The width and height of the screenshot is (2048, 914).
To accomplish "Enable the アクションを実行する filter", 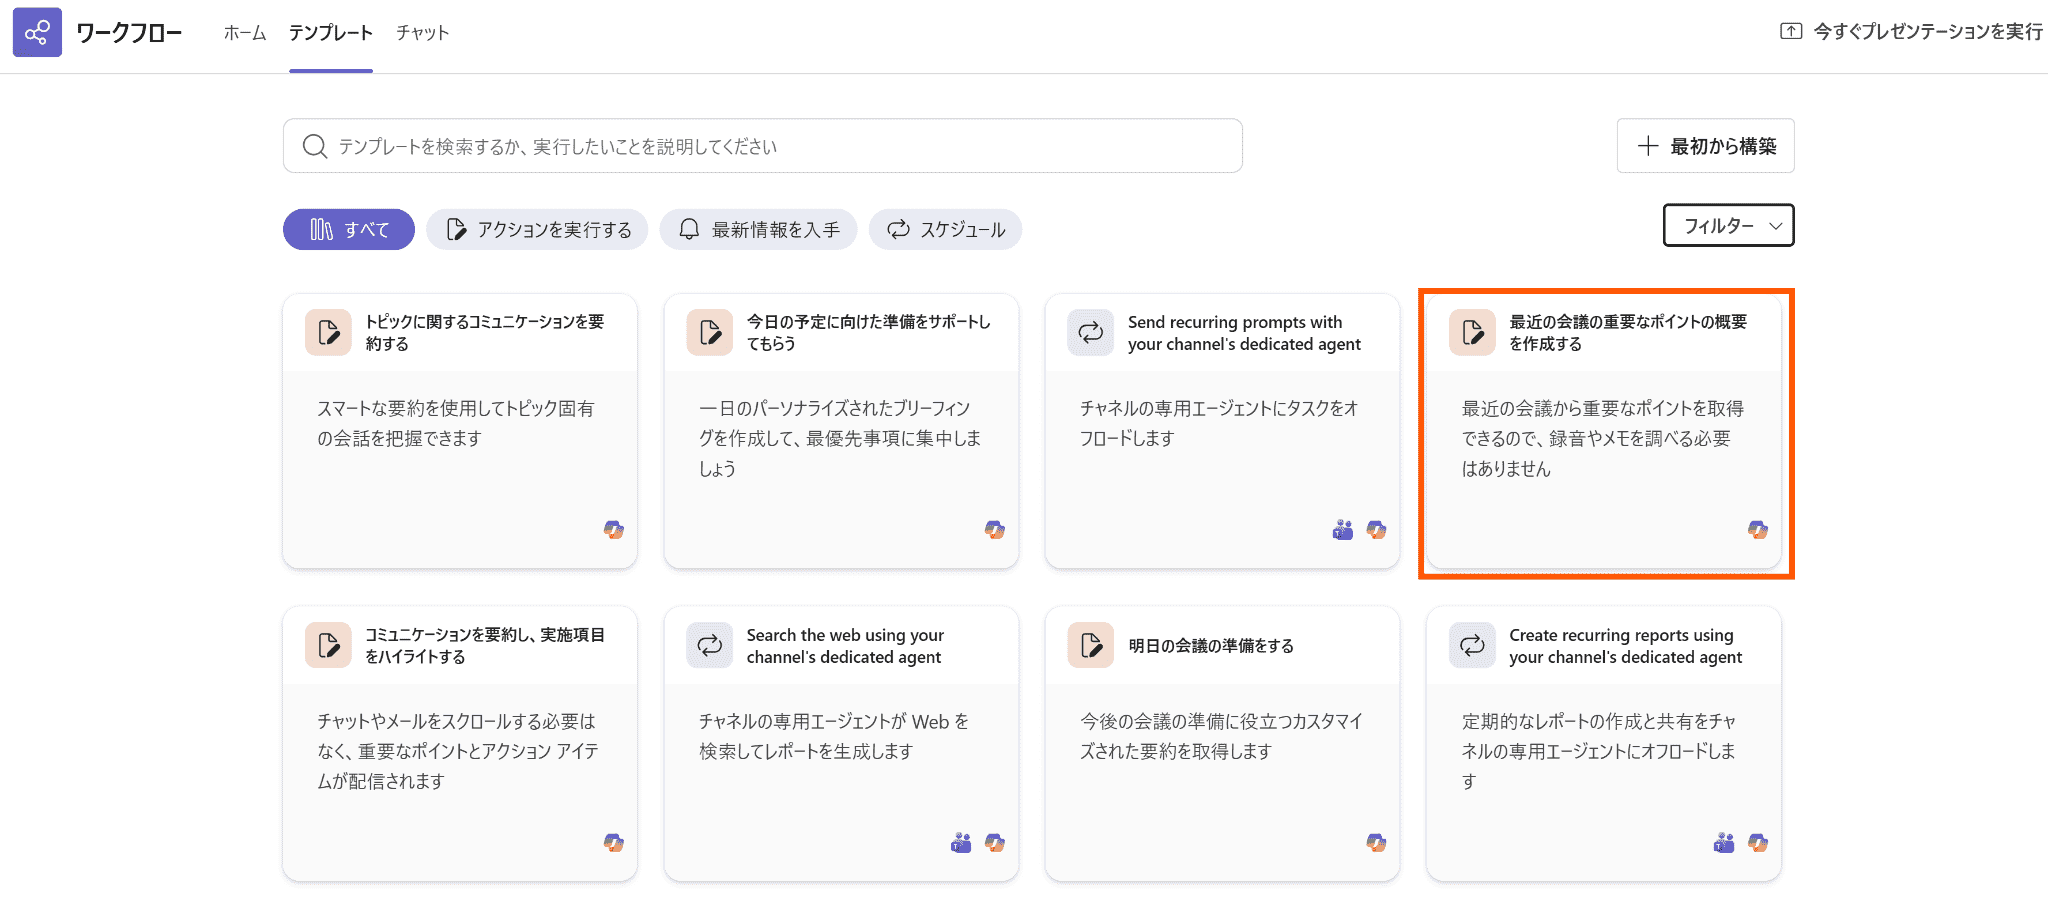I will click(x=537, y=229).
